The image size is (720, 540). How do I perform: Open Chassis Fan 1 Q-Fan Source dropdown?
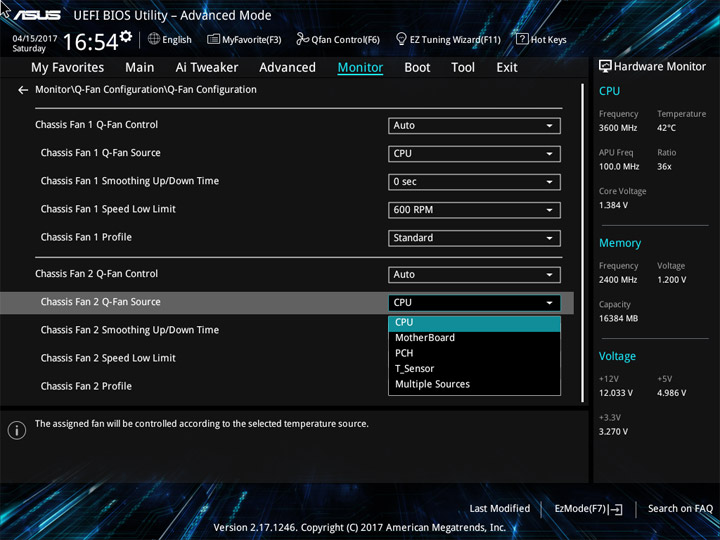coord(474,154)
